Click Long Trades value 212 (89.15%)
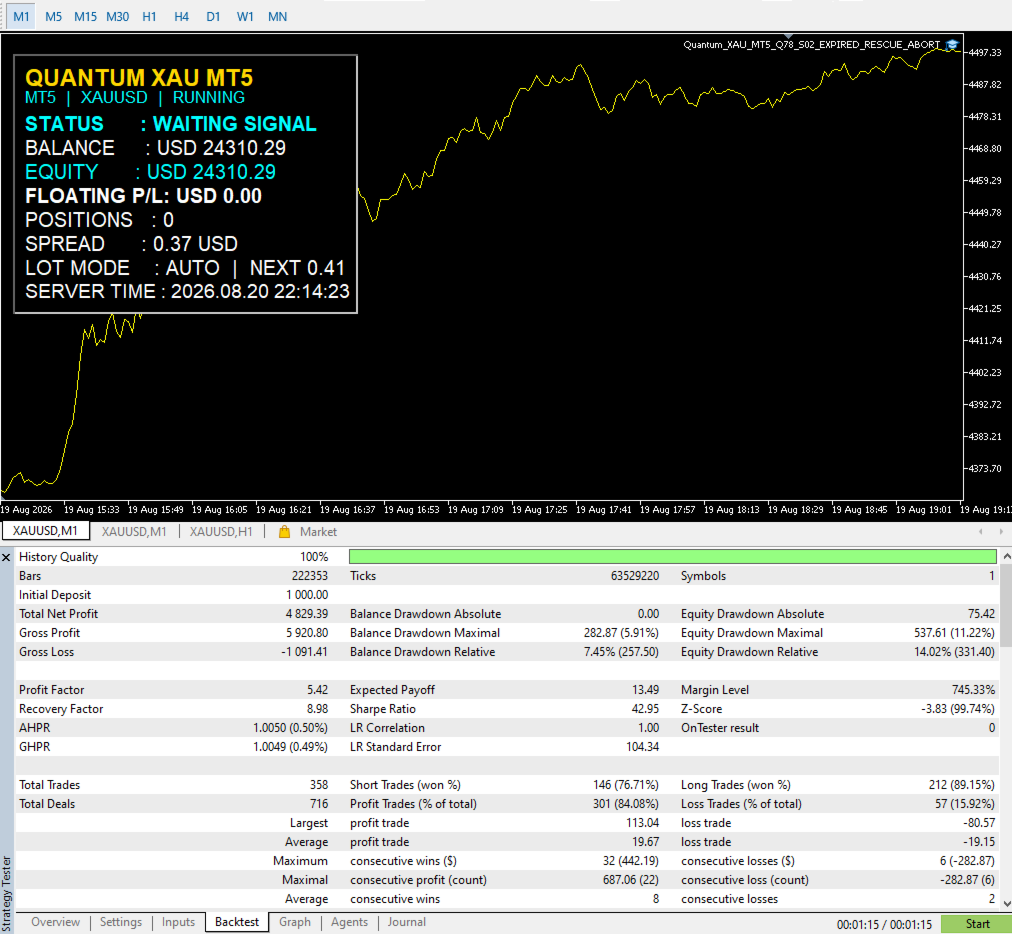The height and width of the screenshot is (934, 1012). 962,785
